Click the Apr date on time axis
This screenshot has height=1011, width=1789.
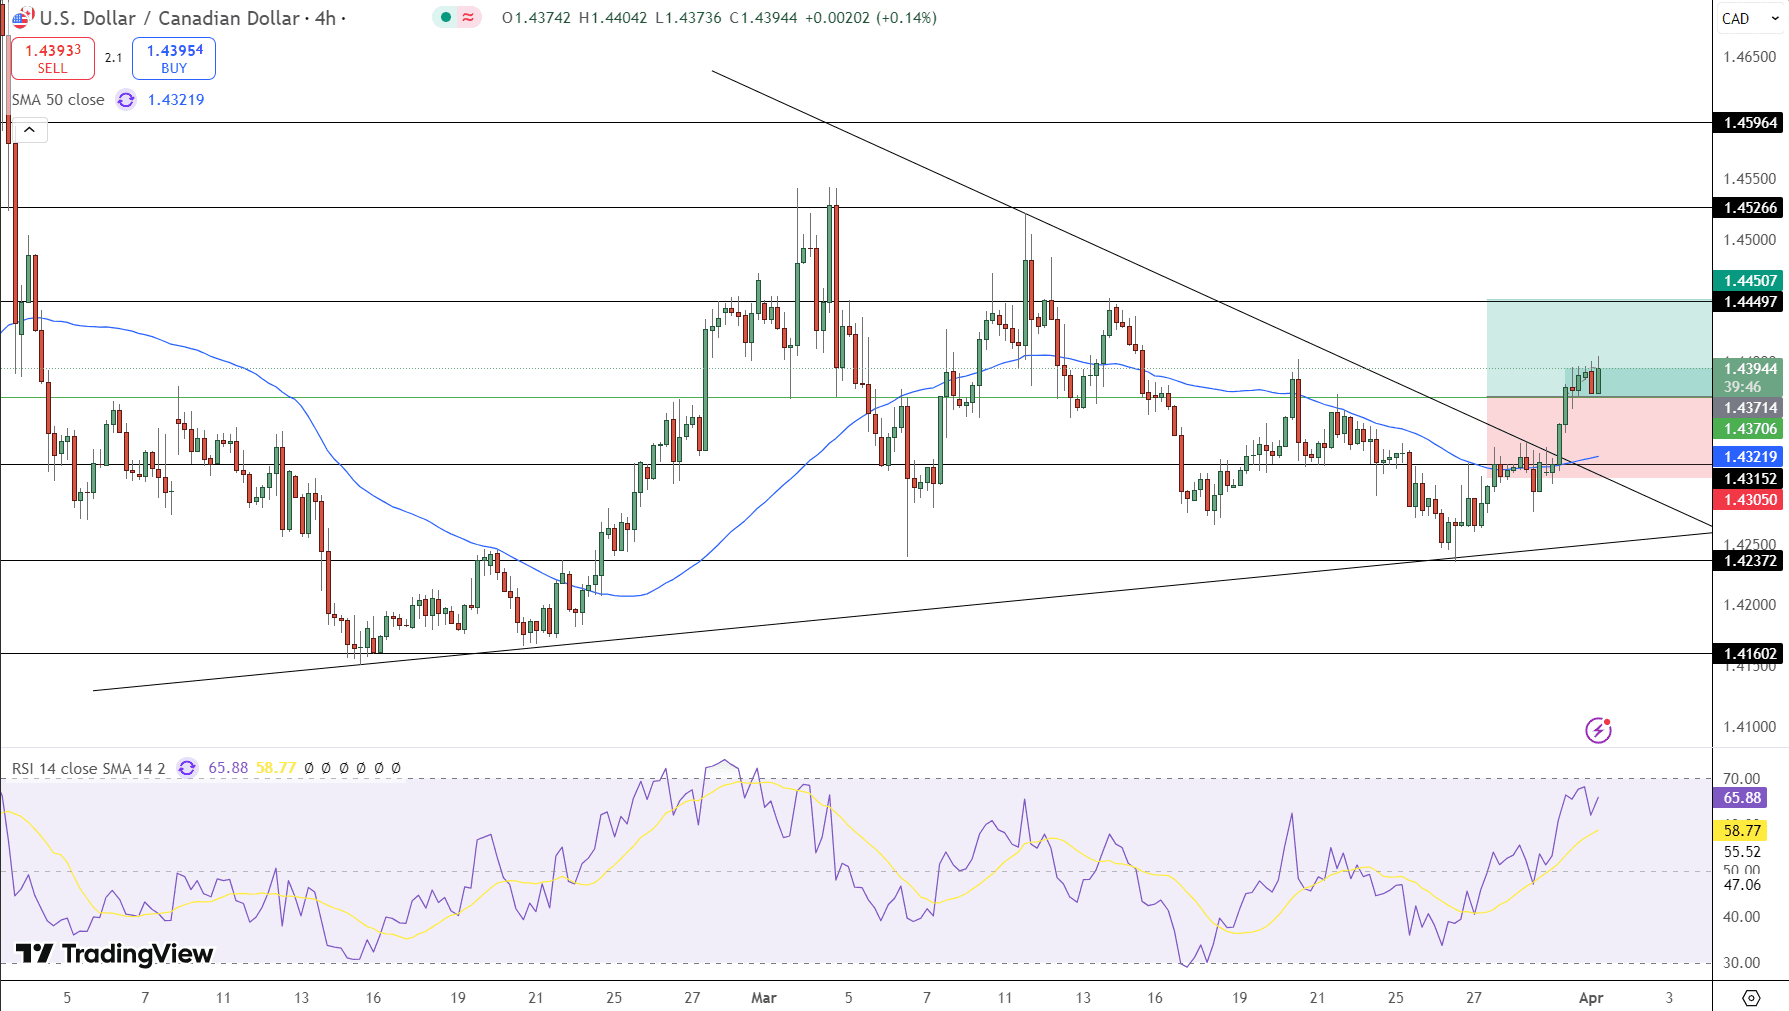pos(1591,998)
